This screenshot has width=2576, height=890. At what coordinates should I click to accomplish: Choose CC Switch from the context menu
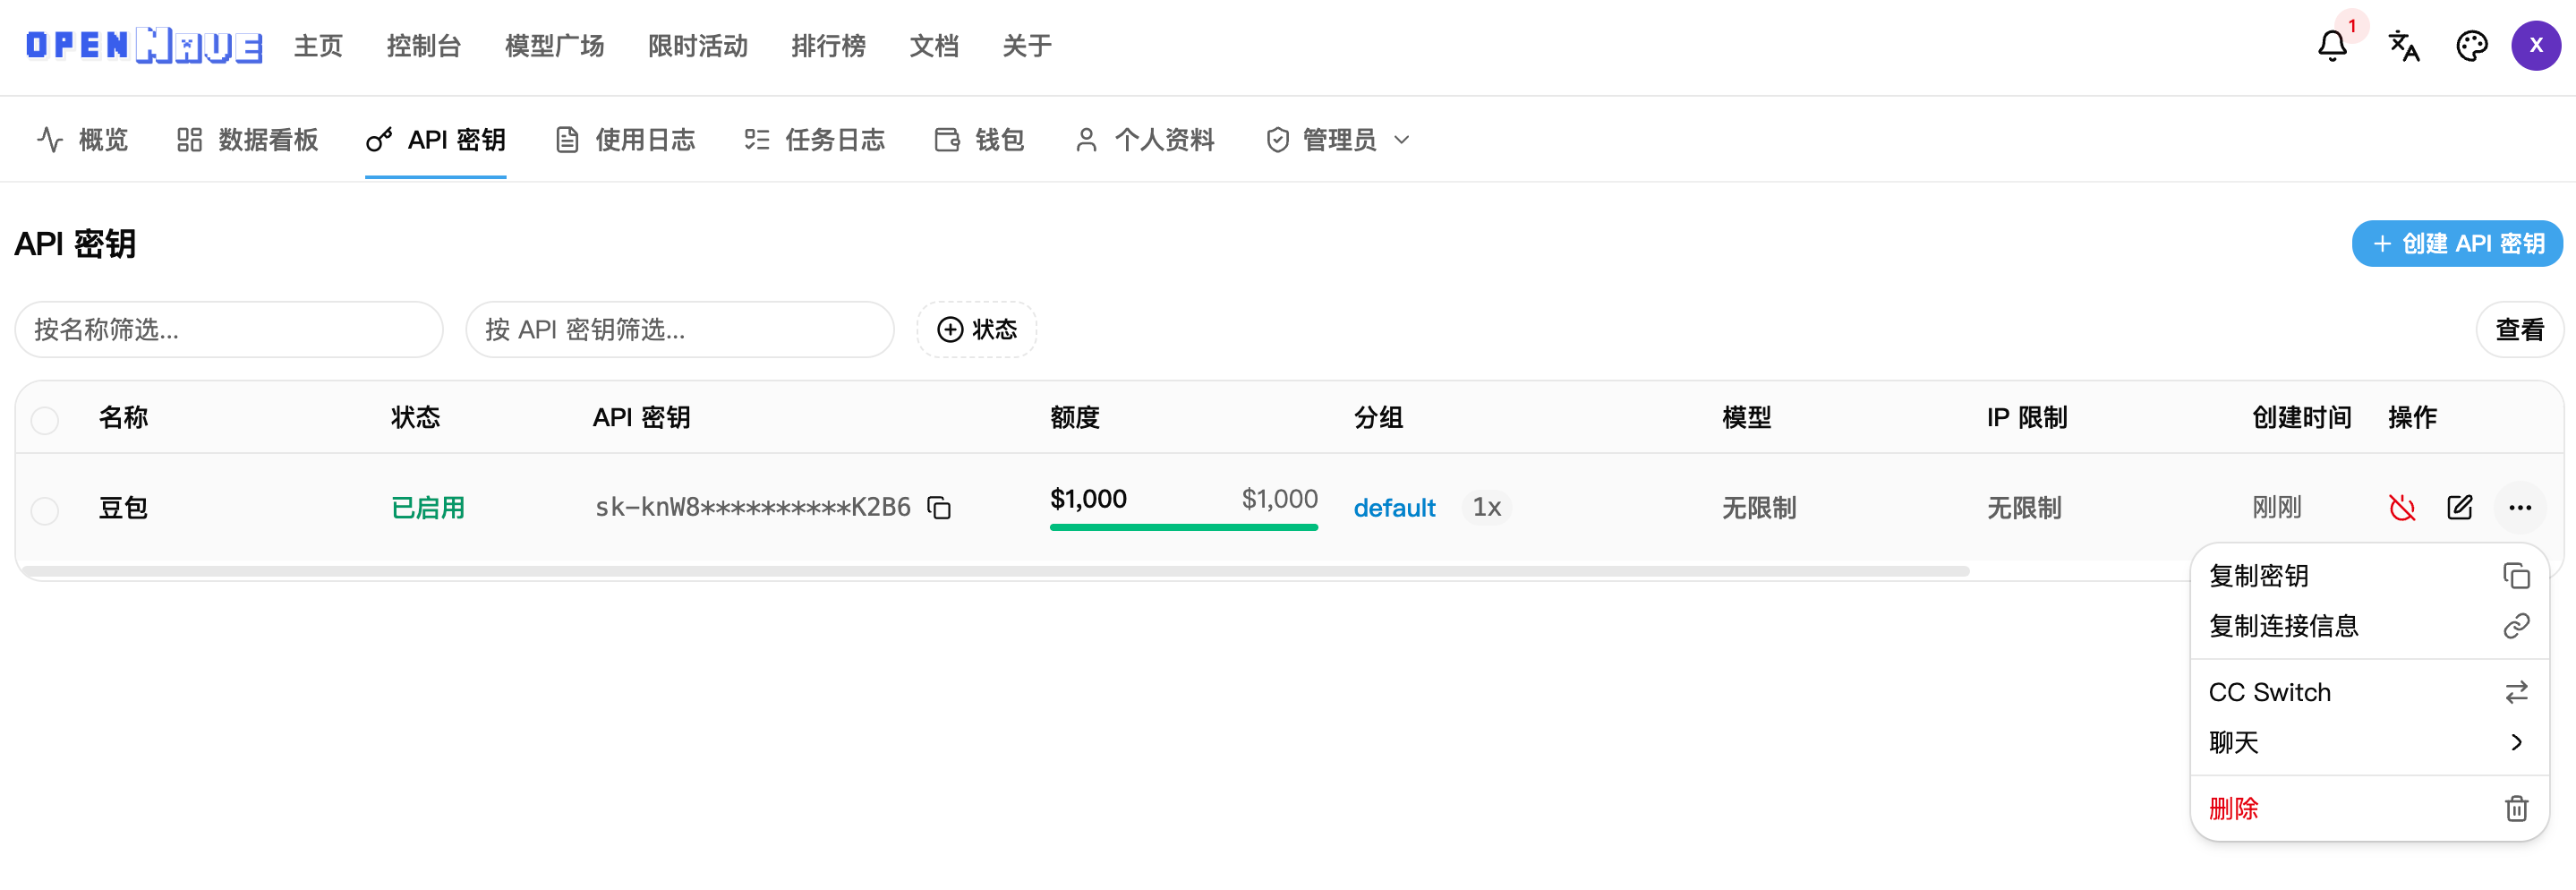(x=2368, y=692)
